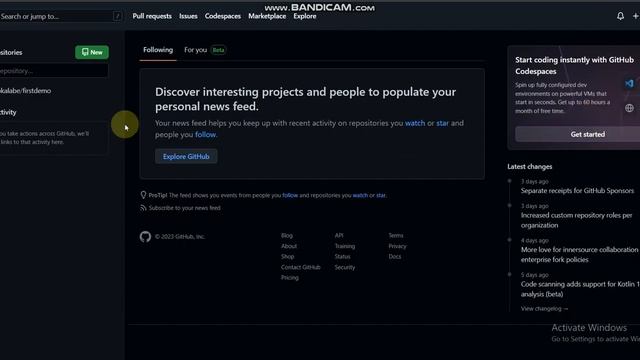This screenshot has width=640, height=360.
Task: Open More love for innersource collaboration change
Action: coord(579,255)
